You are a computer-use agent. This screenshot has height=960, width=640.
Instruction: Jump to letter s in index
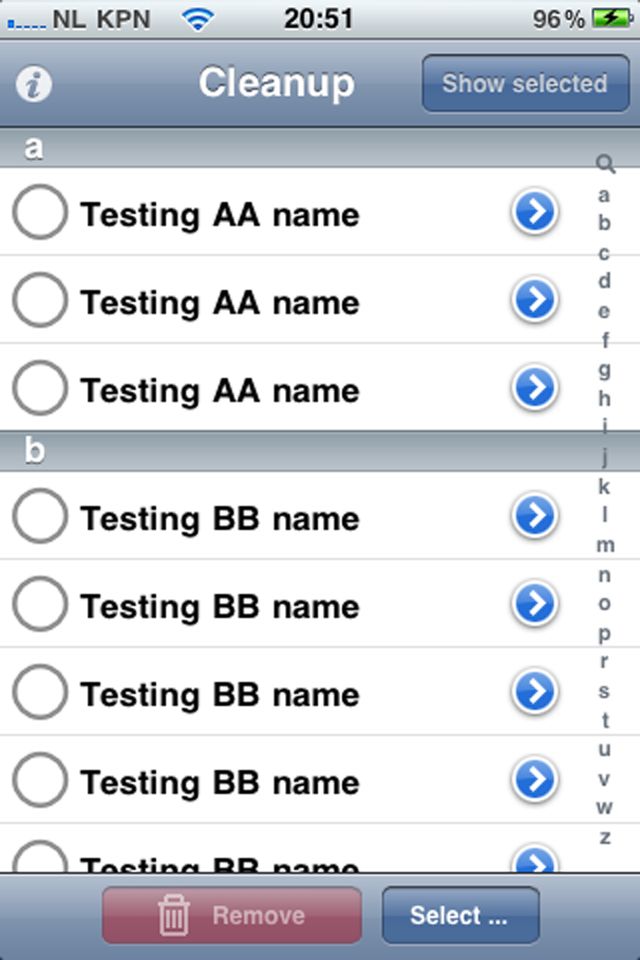(604, 691)
